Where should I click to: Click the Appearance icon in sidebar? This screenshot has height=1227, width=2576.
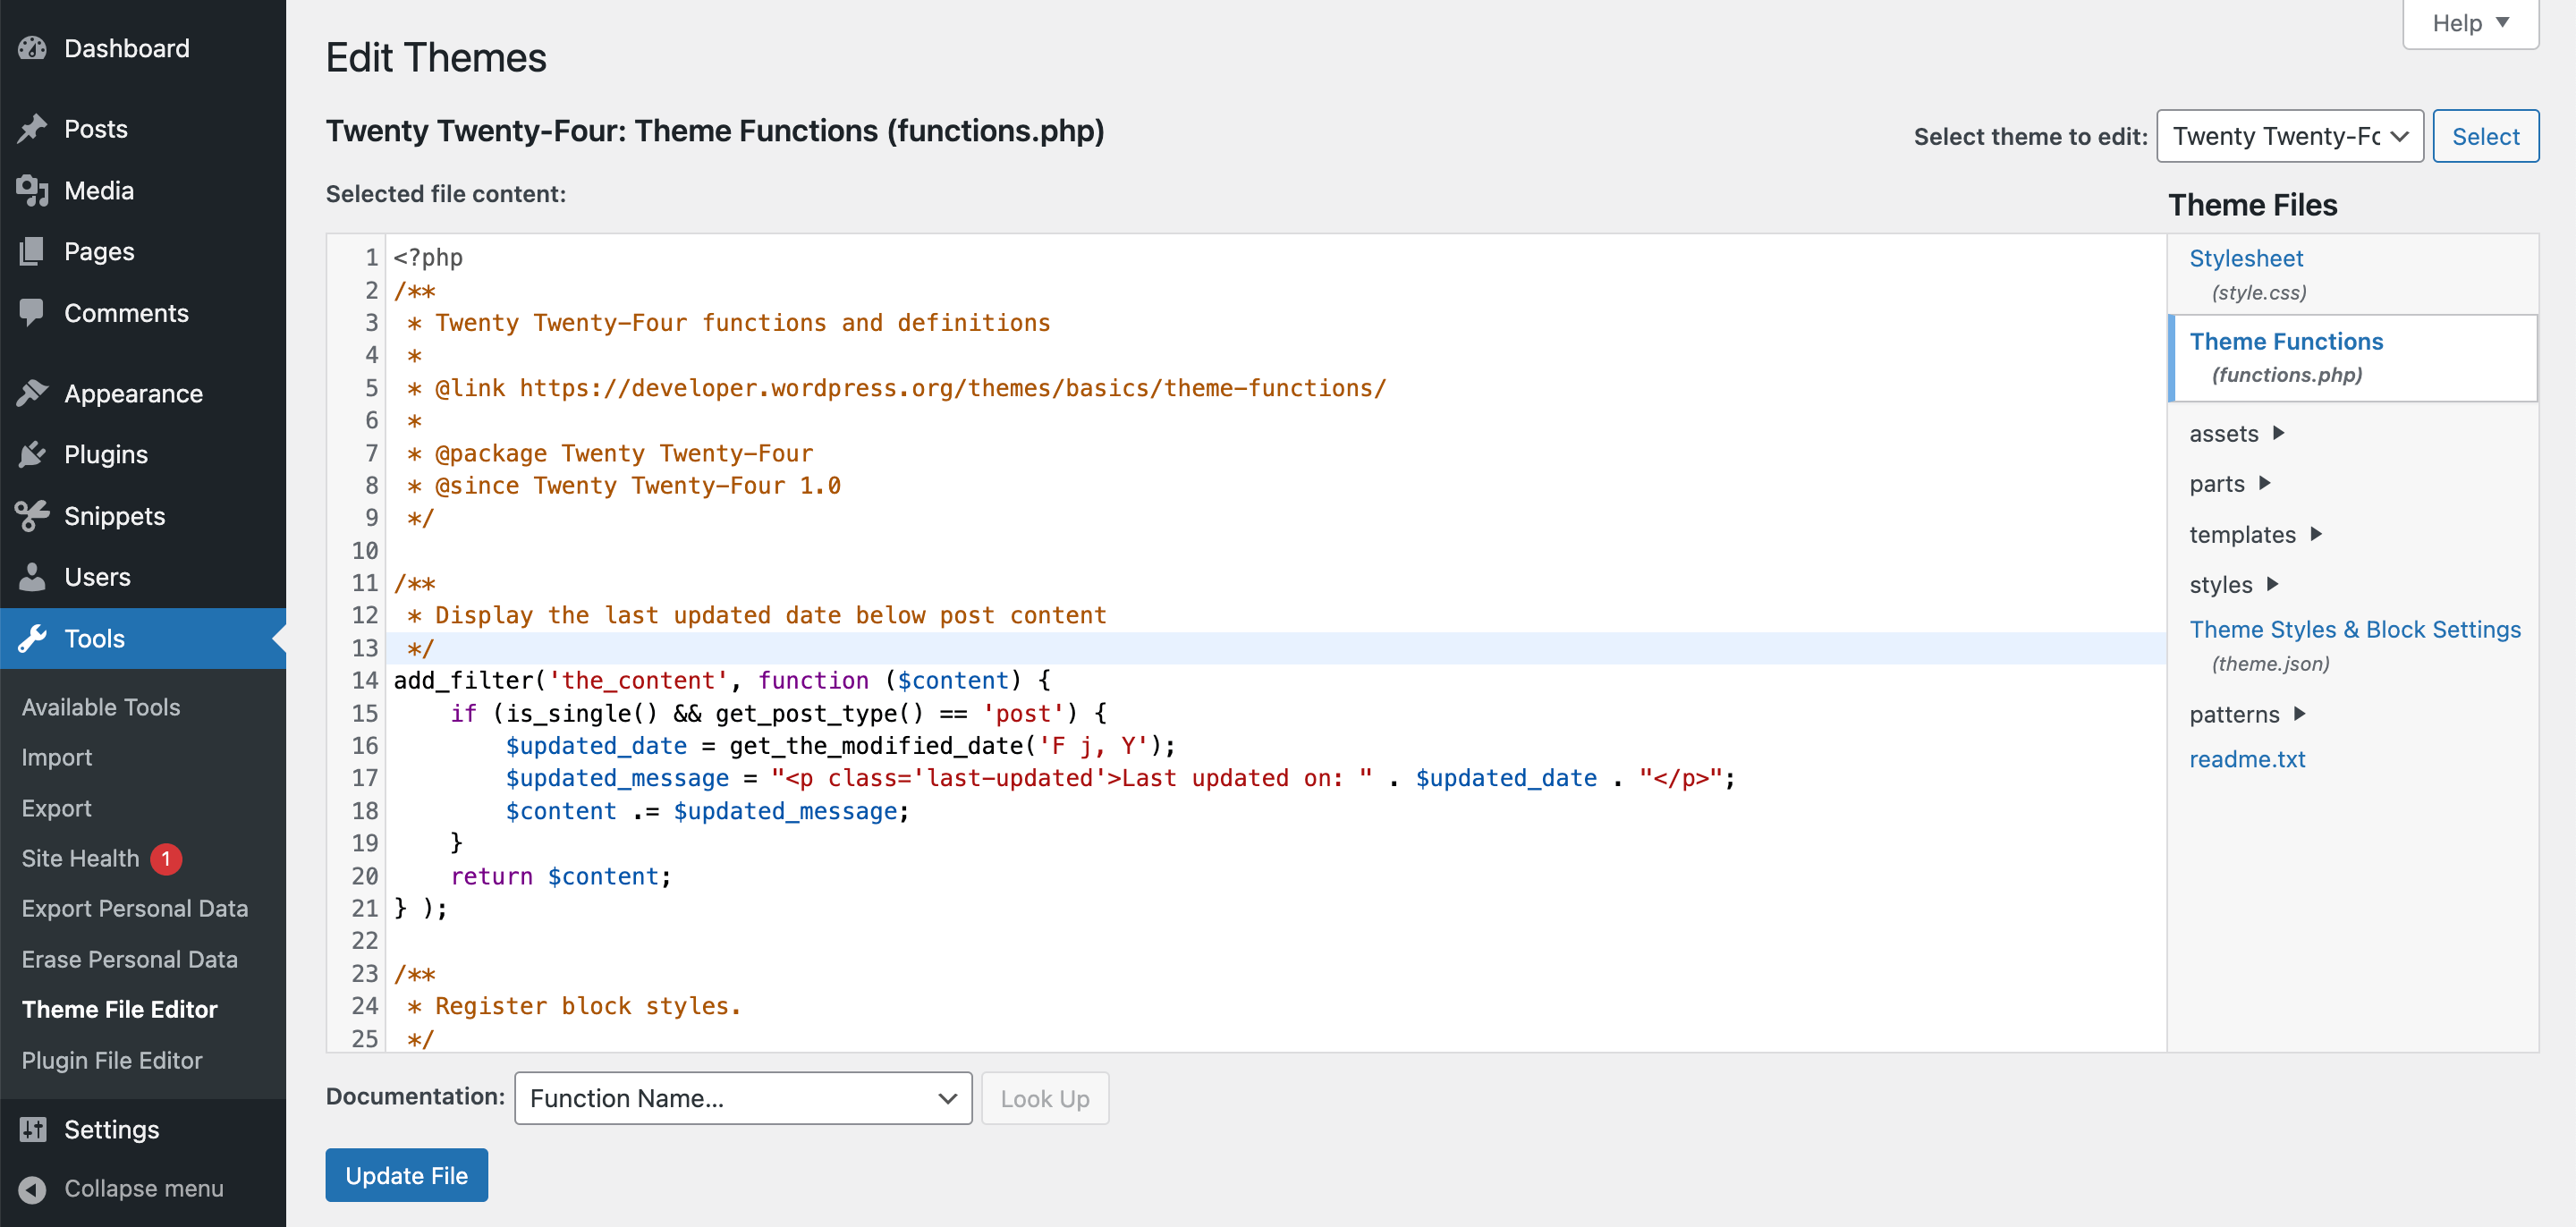tap(31, 393)
